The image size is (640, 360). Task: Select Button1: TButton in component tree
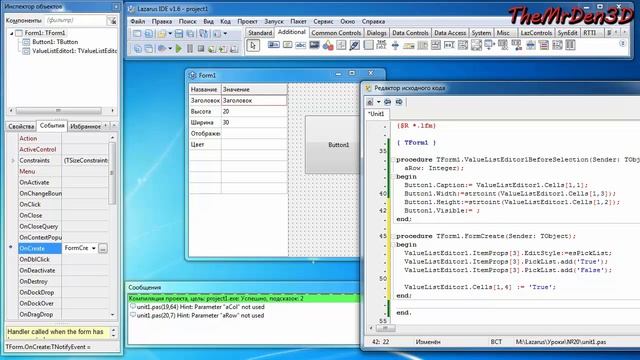click(x=55, y=42)
